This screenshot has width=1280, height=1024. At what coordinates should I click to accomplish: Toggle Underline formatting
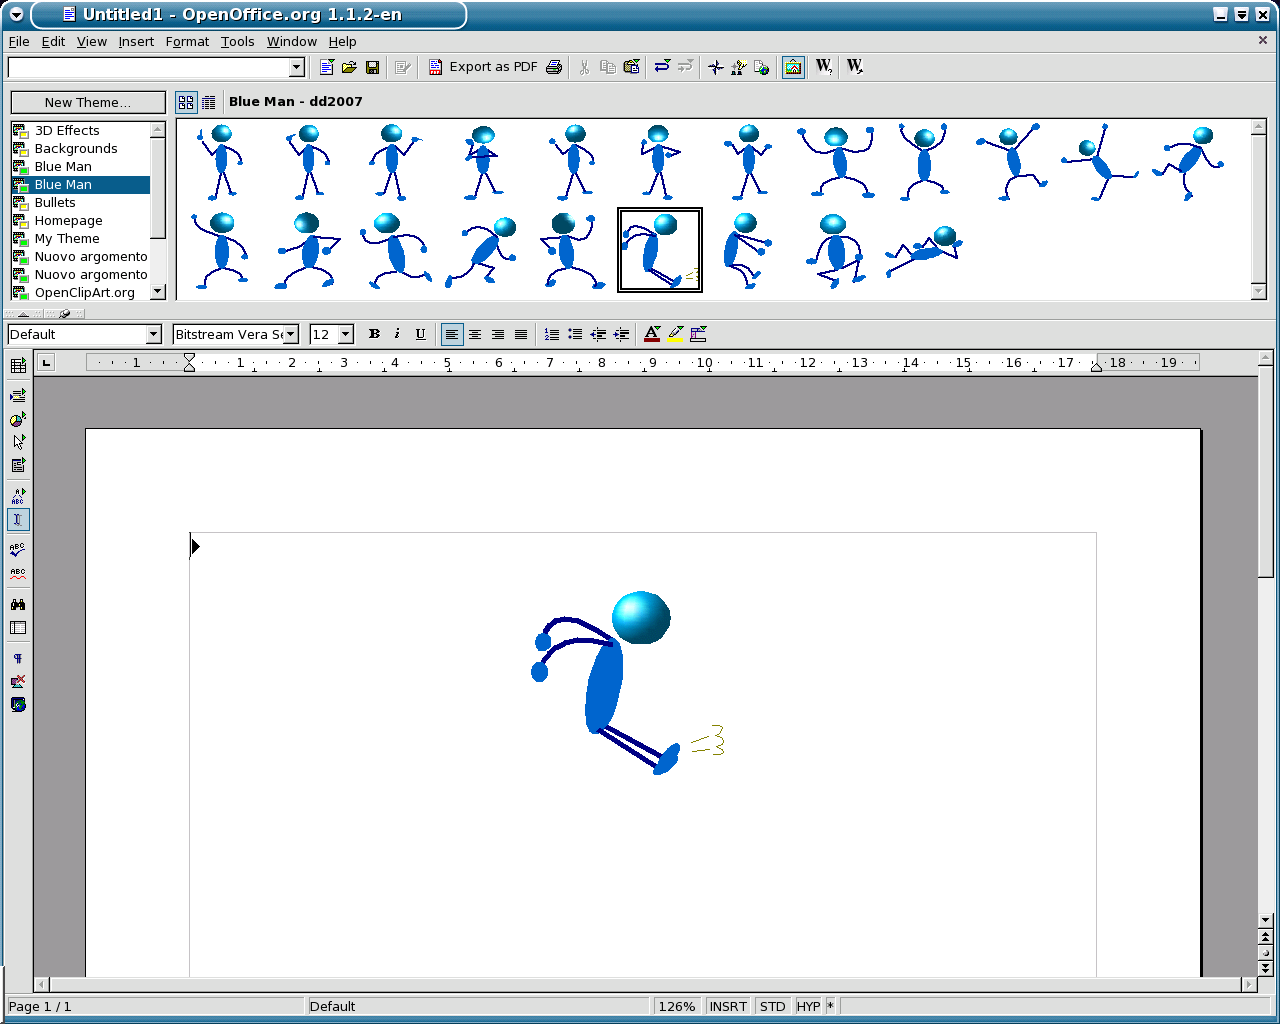pyautogui.click(x=420, y=334)
